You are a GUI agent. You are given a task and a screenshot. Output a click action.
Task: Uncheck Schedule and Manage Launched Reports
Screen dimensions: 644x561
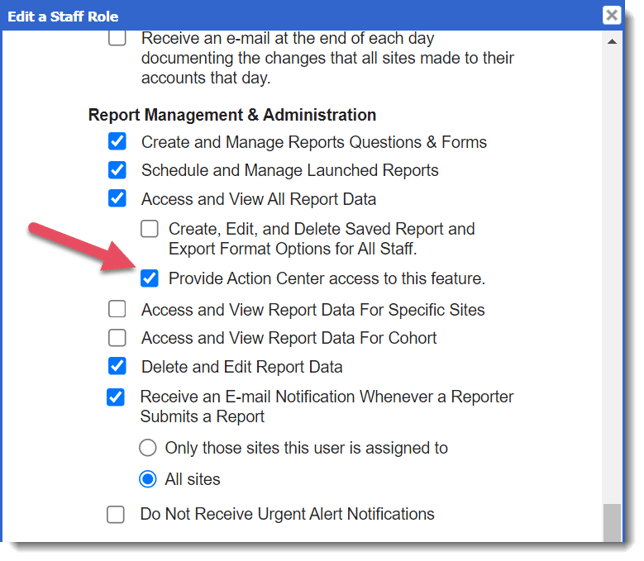click(117, 170)
